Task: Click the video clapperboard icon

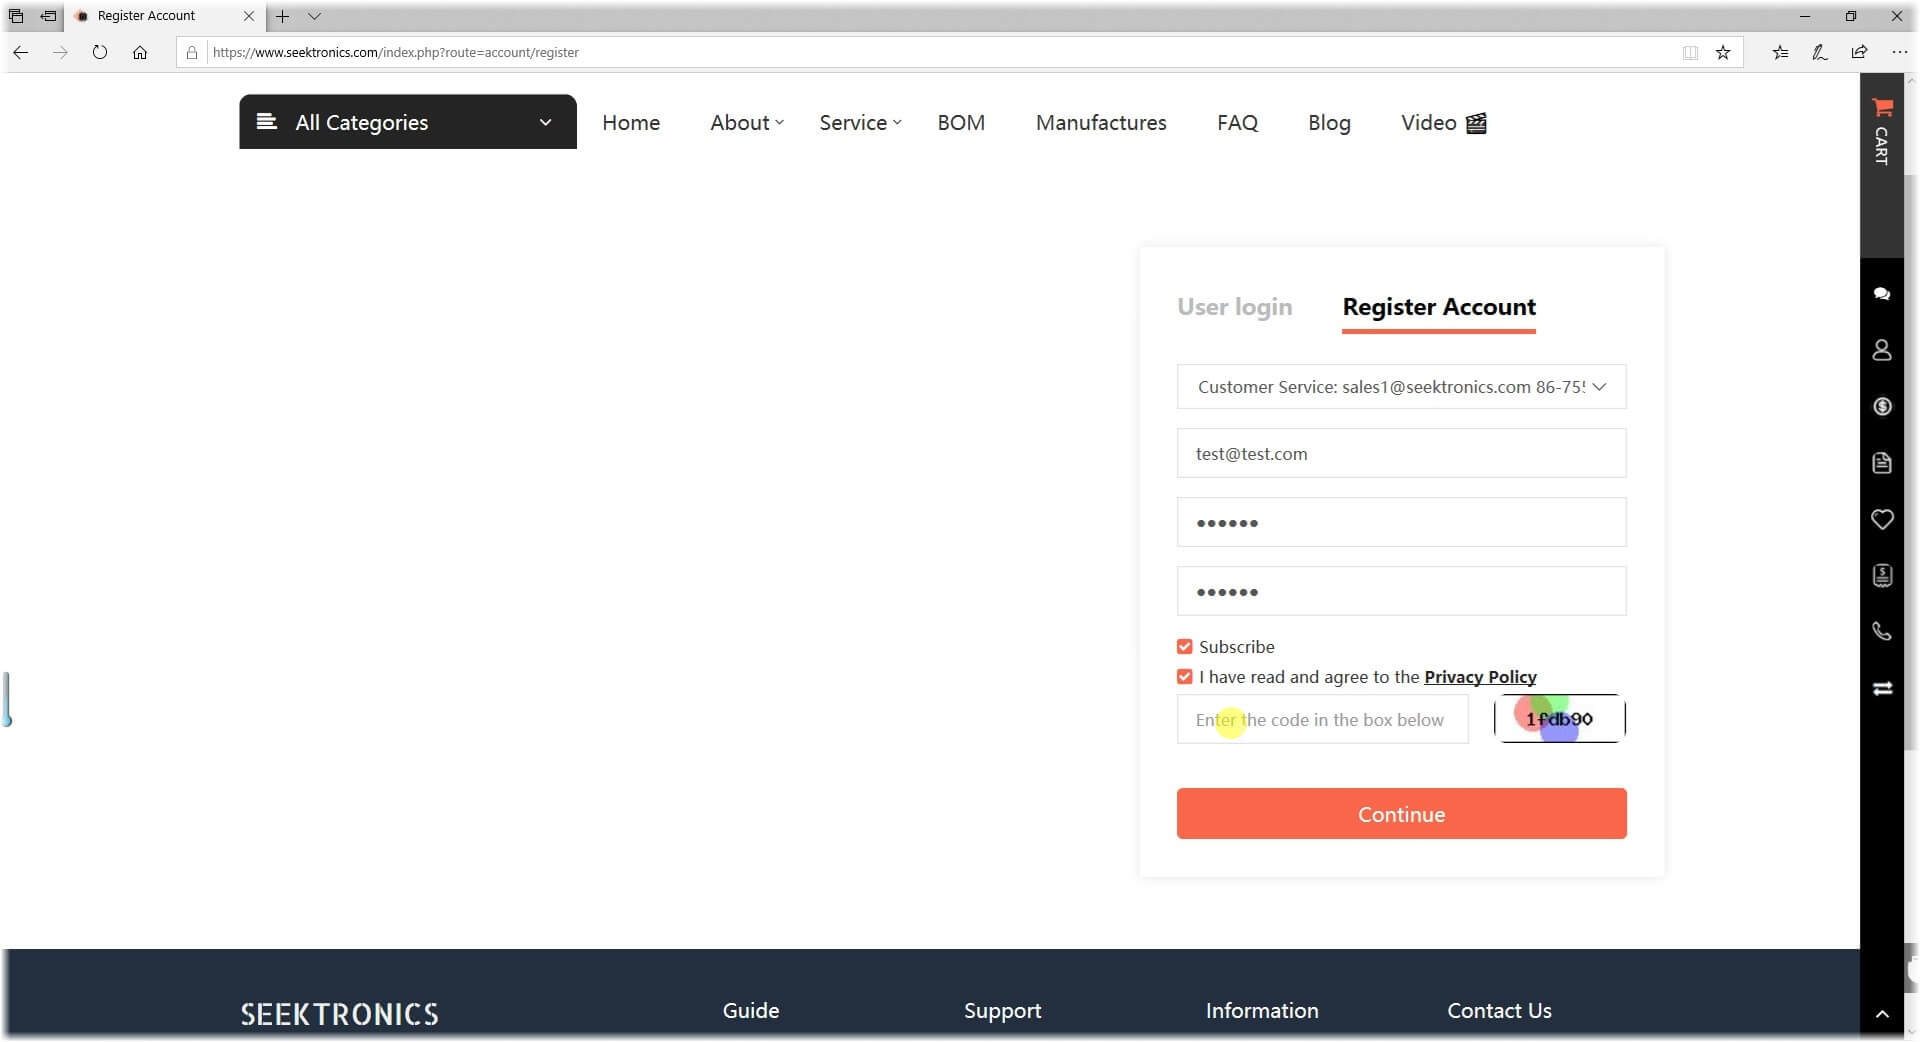Action: pyautogui.click(x=1476, y=123)
